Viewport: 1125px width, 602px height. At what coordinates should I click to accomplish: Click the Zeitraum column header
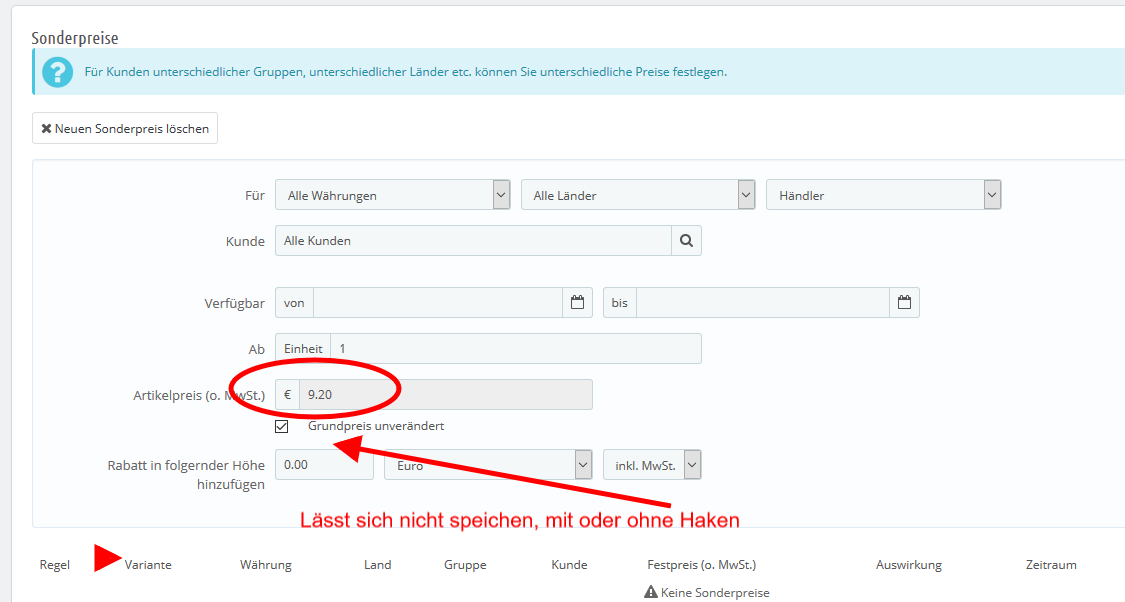1051,565
